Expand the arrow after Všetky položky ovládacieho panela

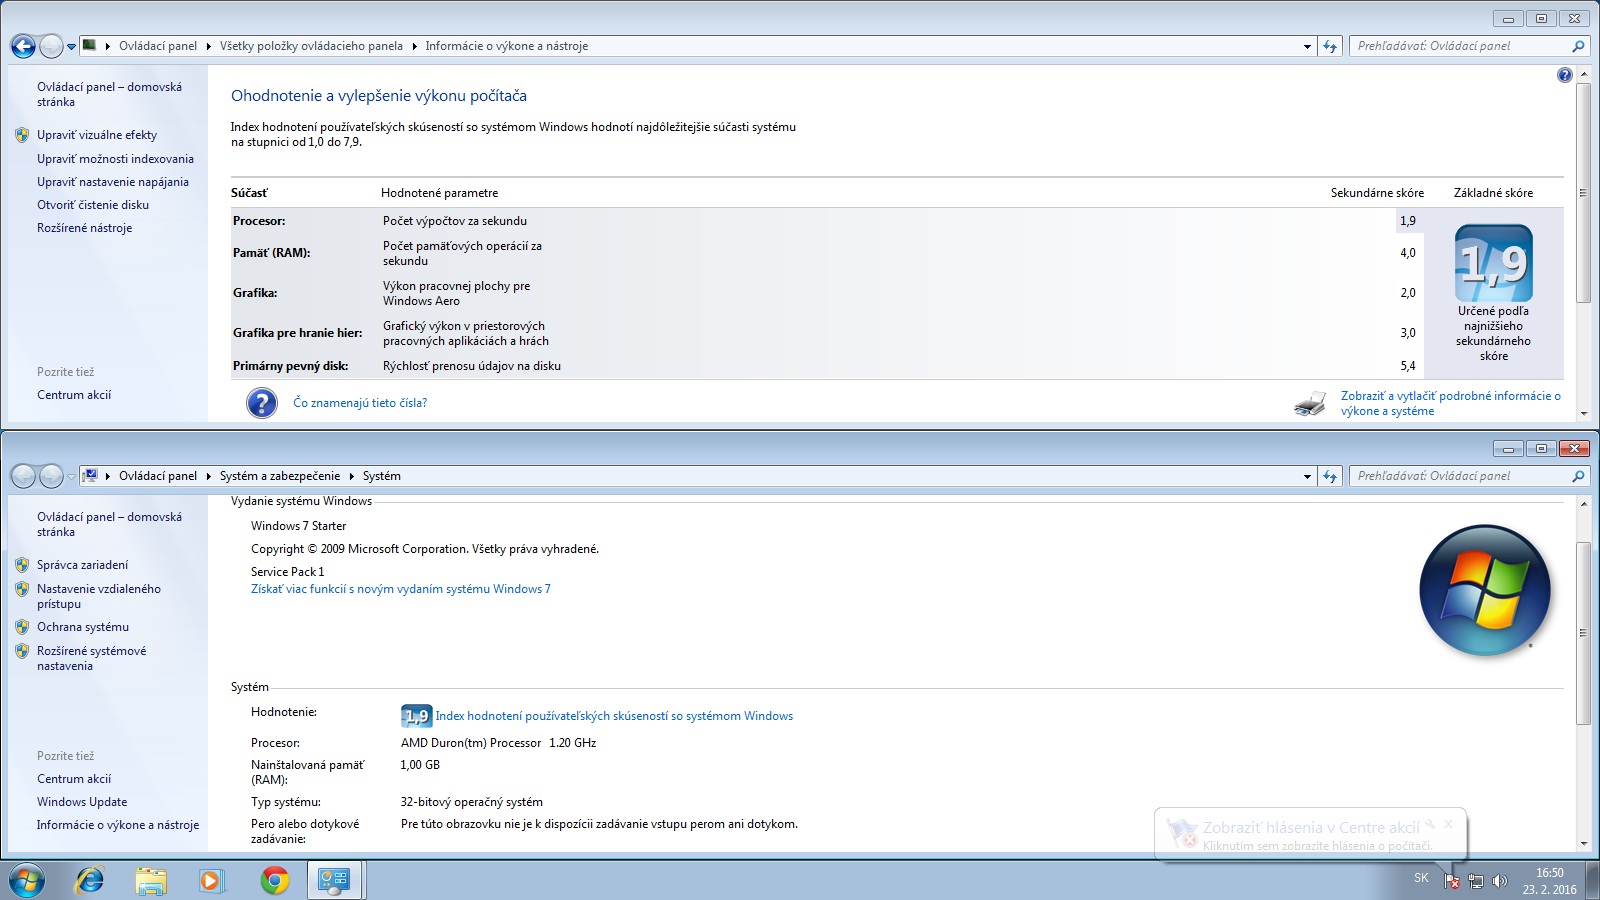414,46
